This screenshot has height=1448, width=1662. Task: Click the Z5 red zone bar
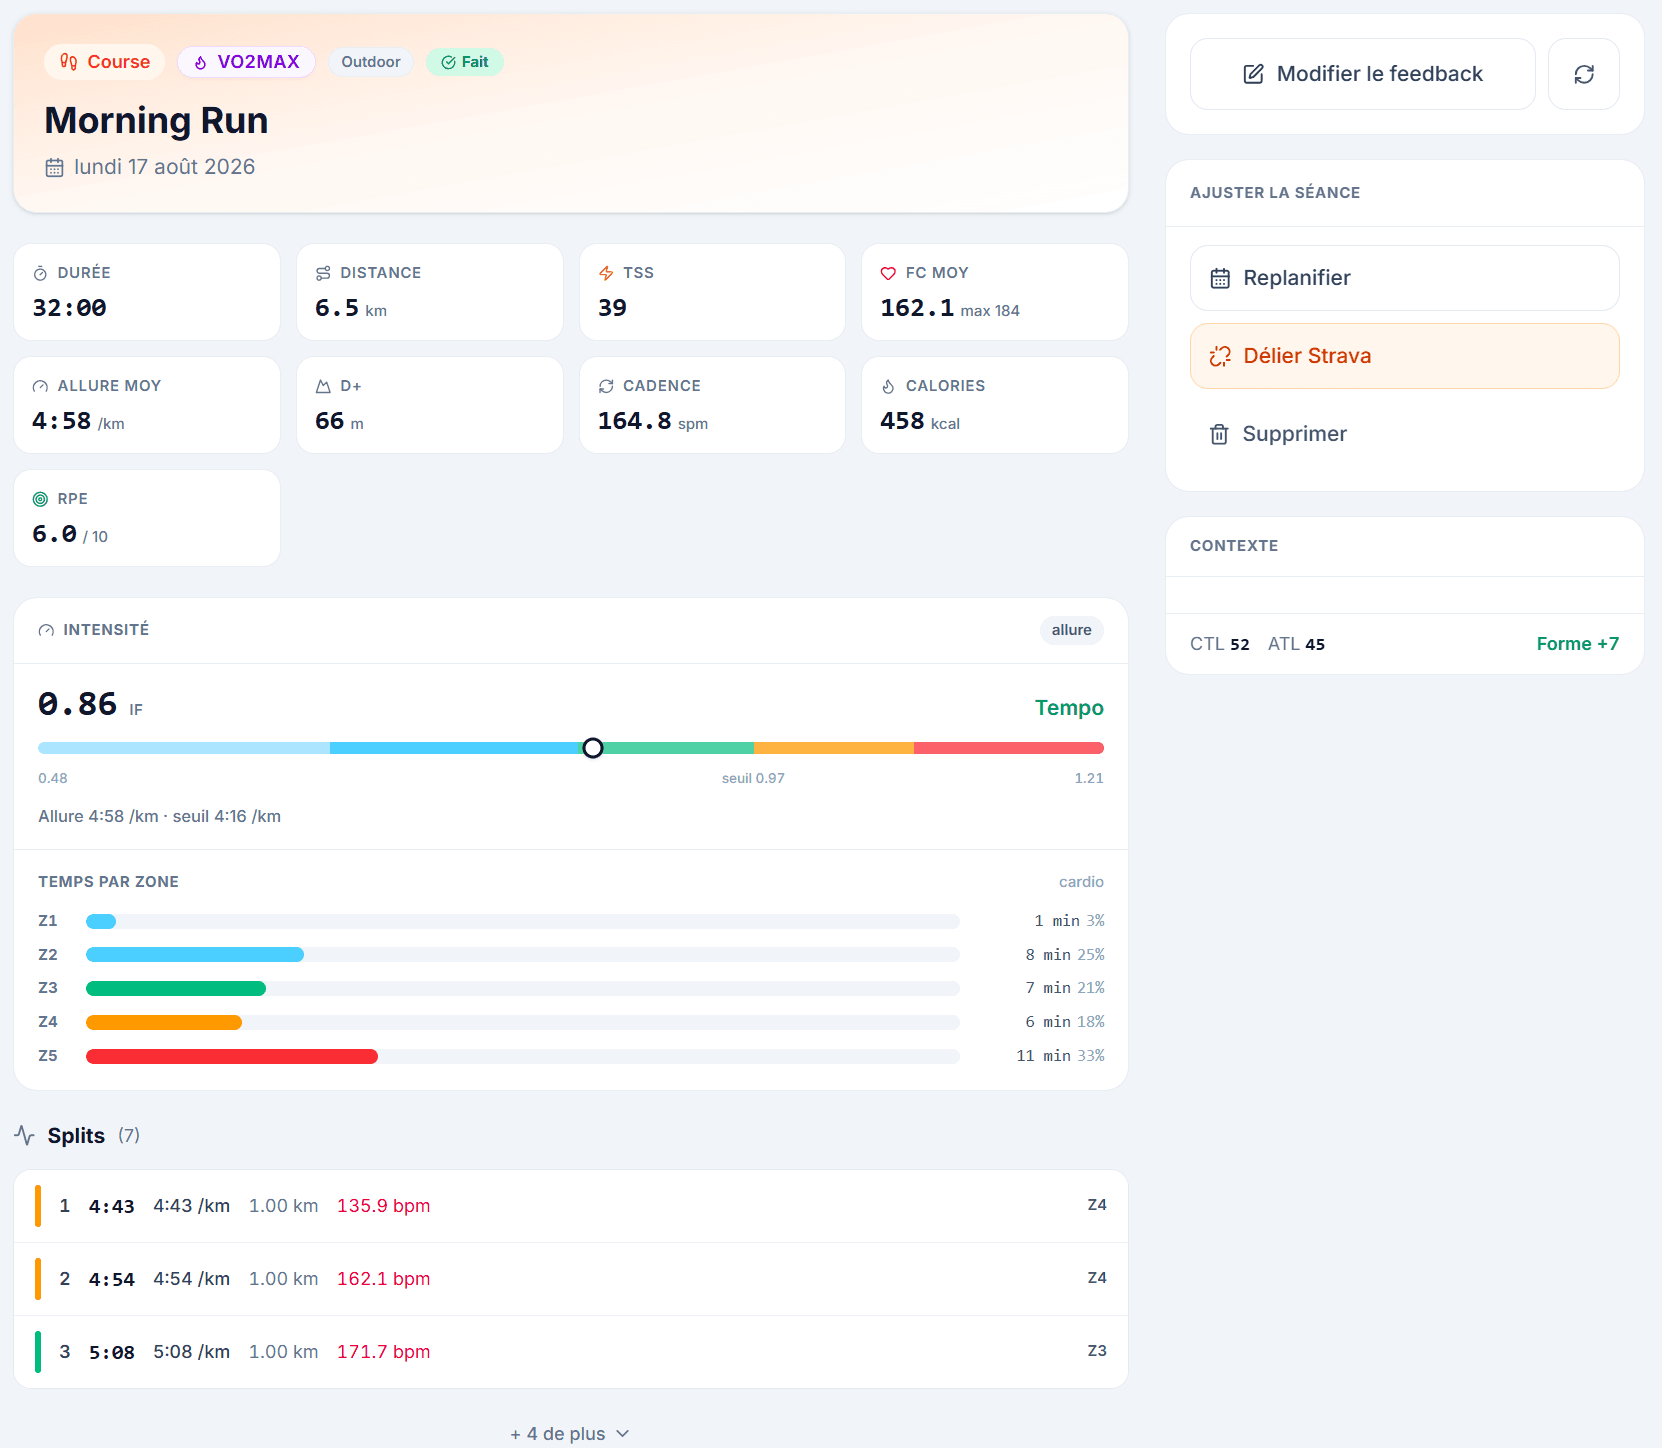232,1056
